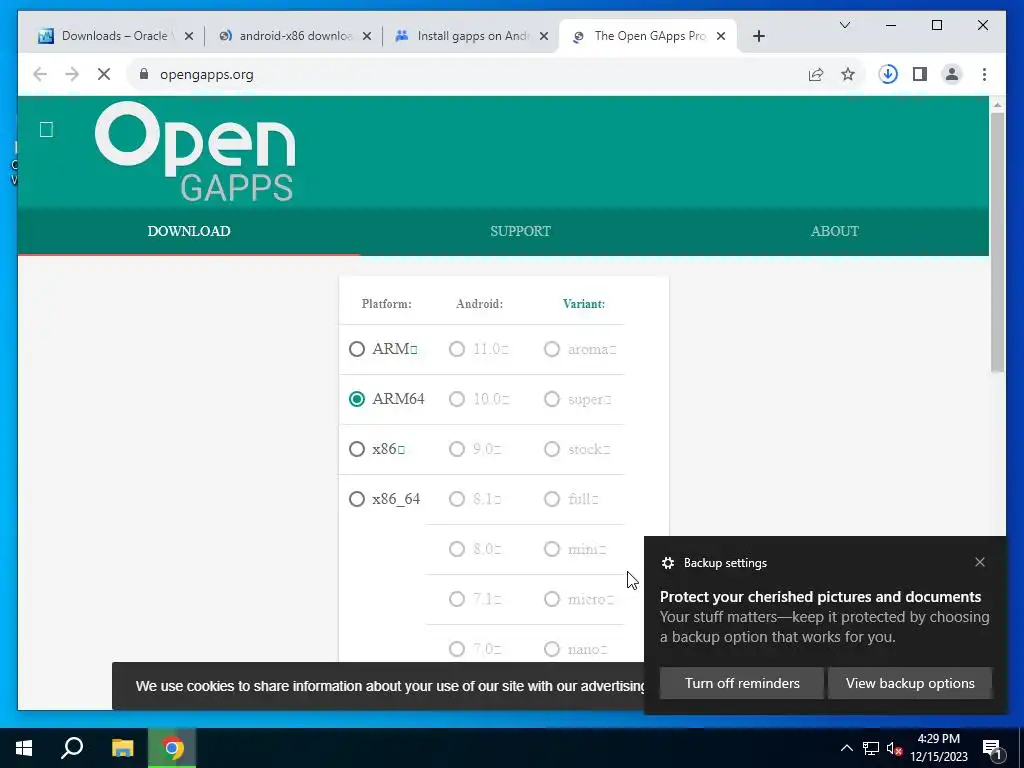Go back to the previous page
The height and width of the screenshot is (768, 1024).
(x=40, y=74)
